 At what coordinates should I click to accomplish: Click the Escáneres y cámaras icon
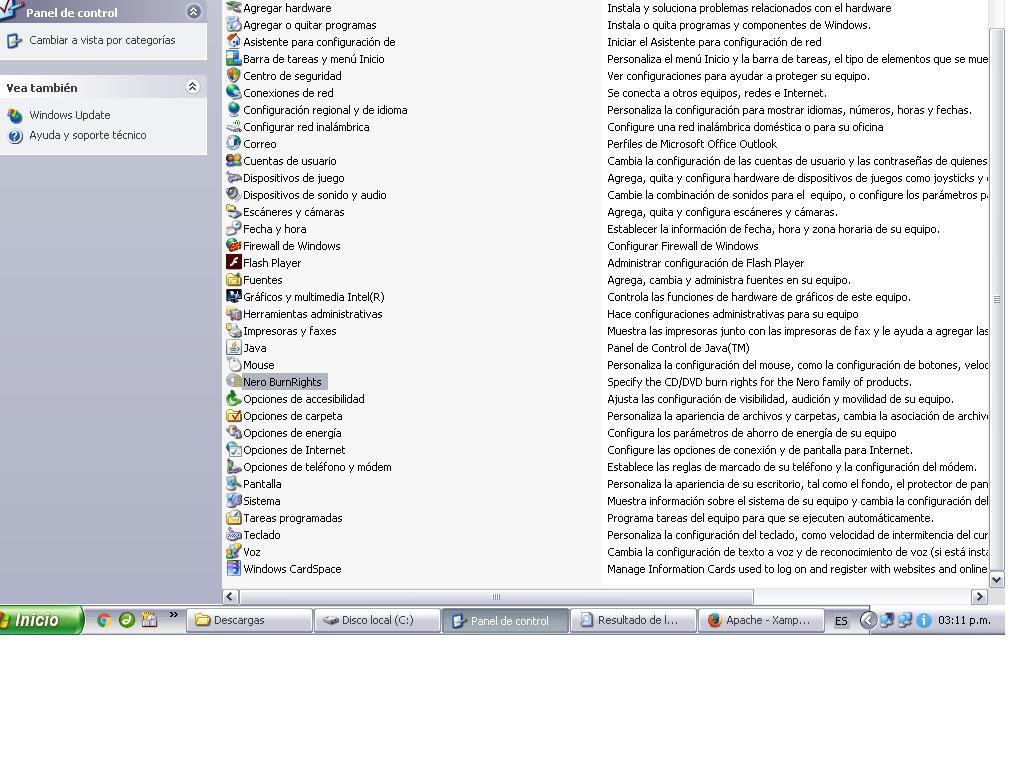coord(234,211)
